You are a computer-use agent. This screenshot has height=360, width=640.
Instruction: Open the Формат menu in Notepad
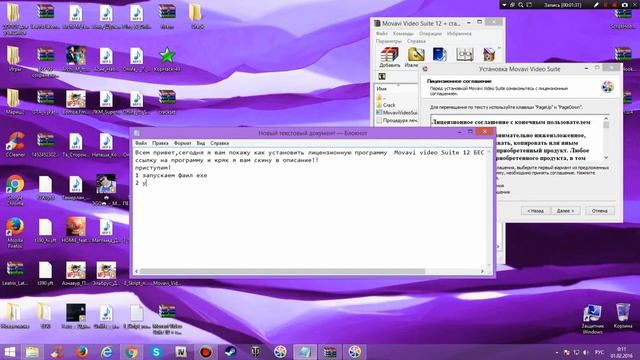[x=182, y=143]
